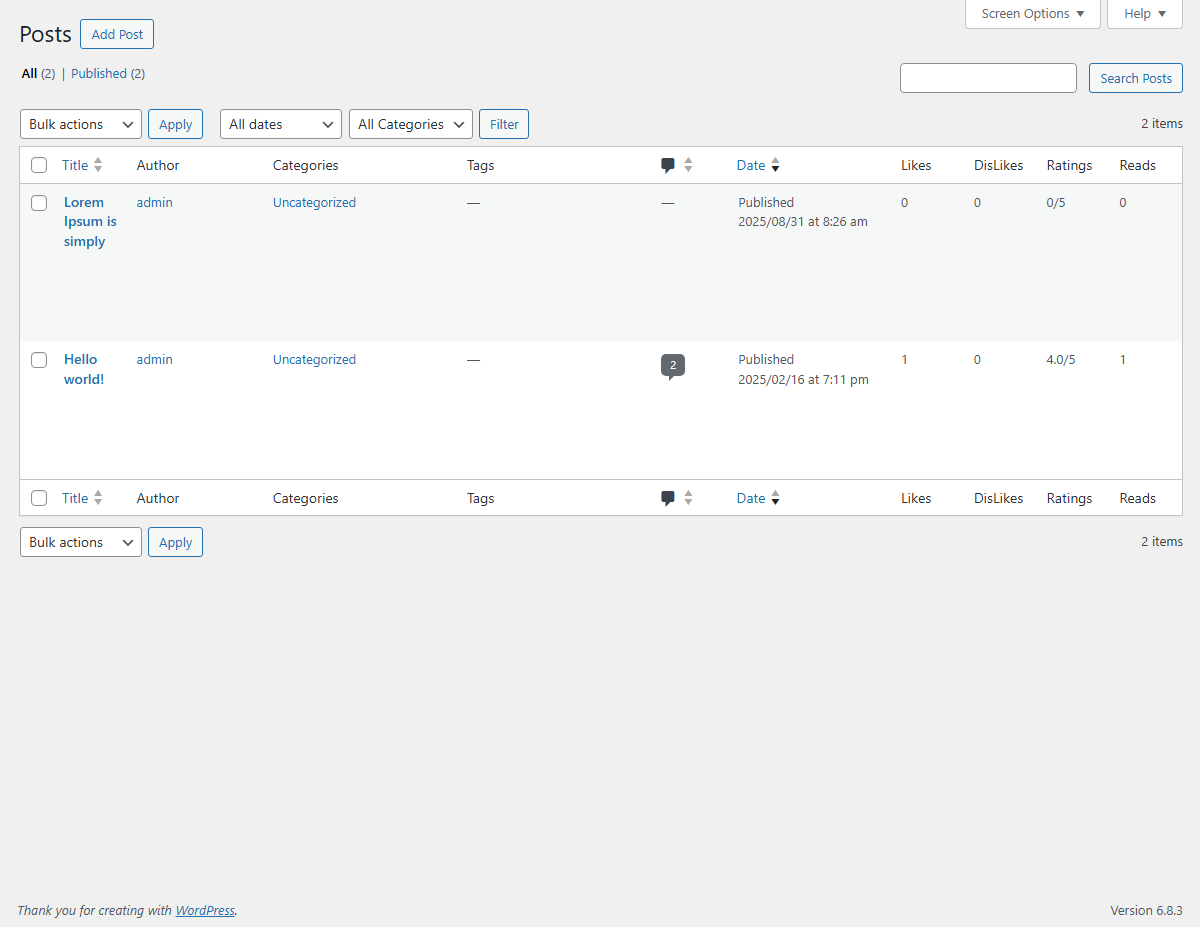Viewport: 1200px width, 927px height.
Task: Open the All dates dropdown
Action: coord(280,123)
